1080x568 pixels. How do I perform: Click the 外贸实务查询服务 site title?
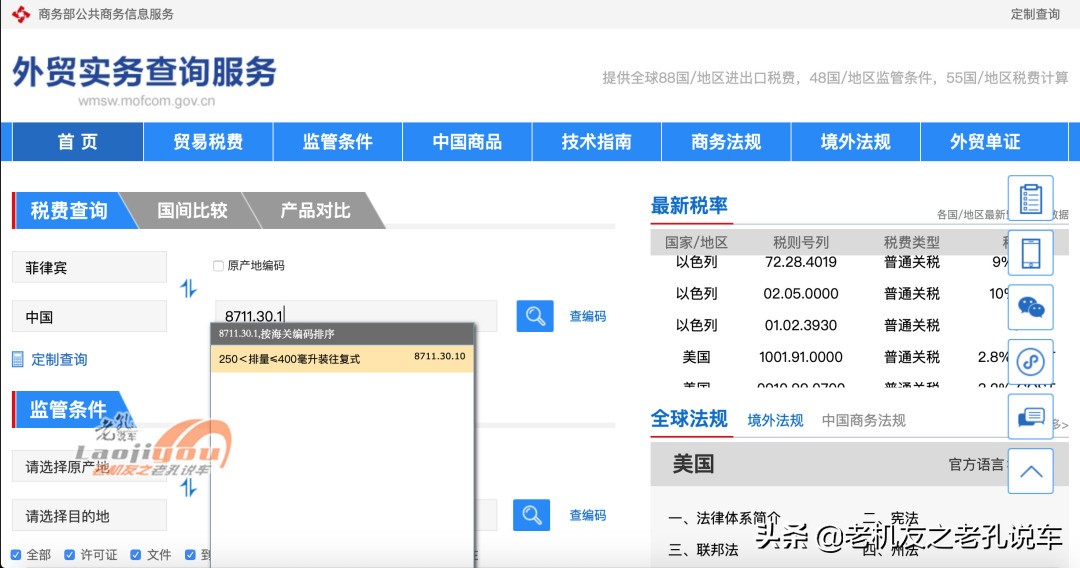(145, 72)
